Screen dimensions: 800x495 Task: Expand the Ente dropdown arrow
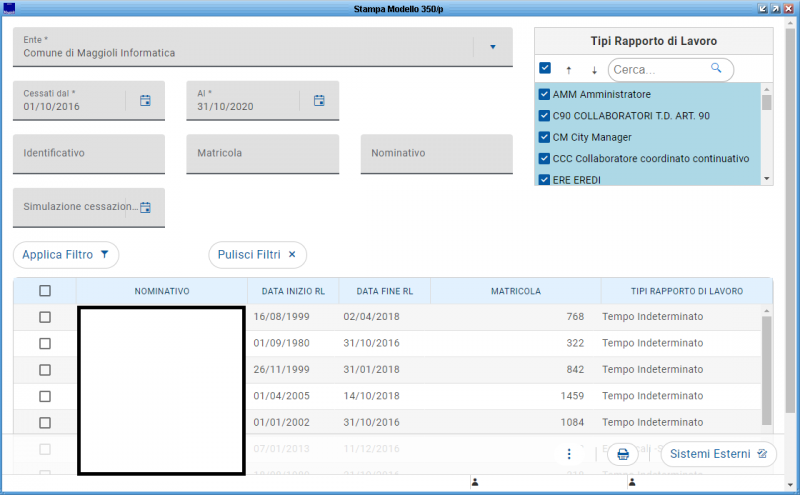point(493,47)
